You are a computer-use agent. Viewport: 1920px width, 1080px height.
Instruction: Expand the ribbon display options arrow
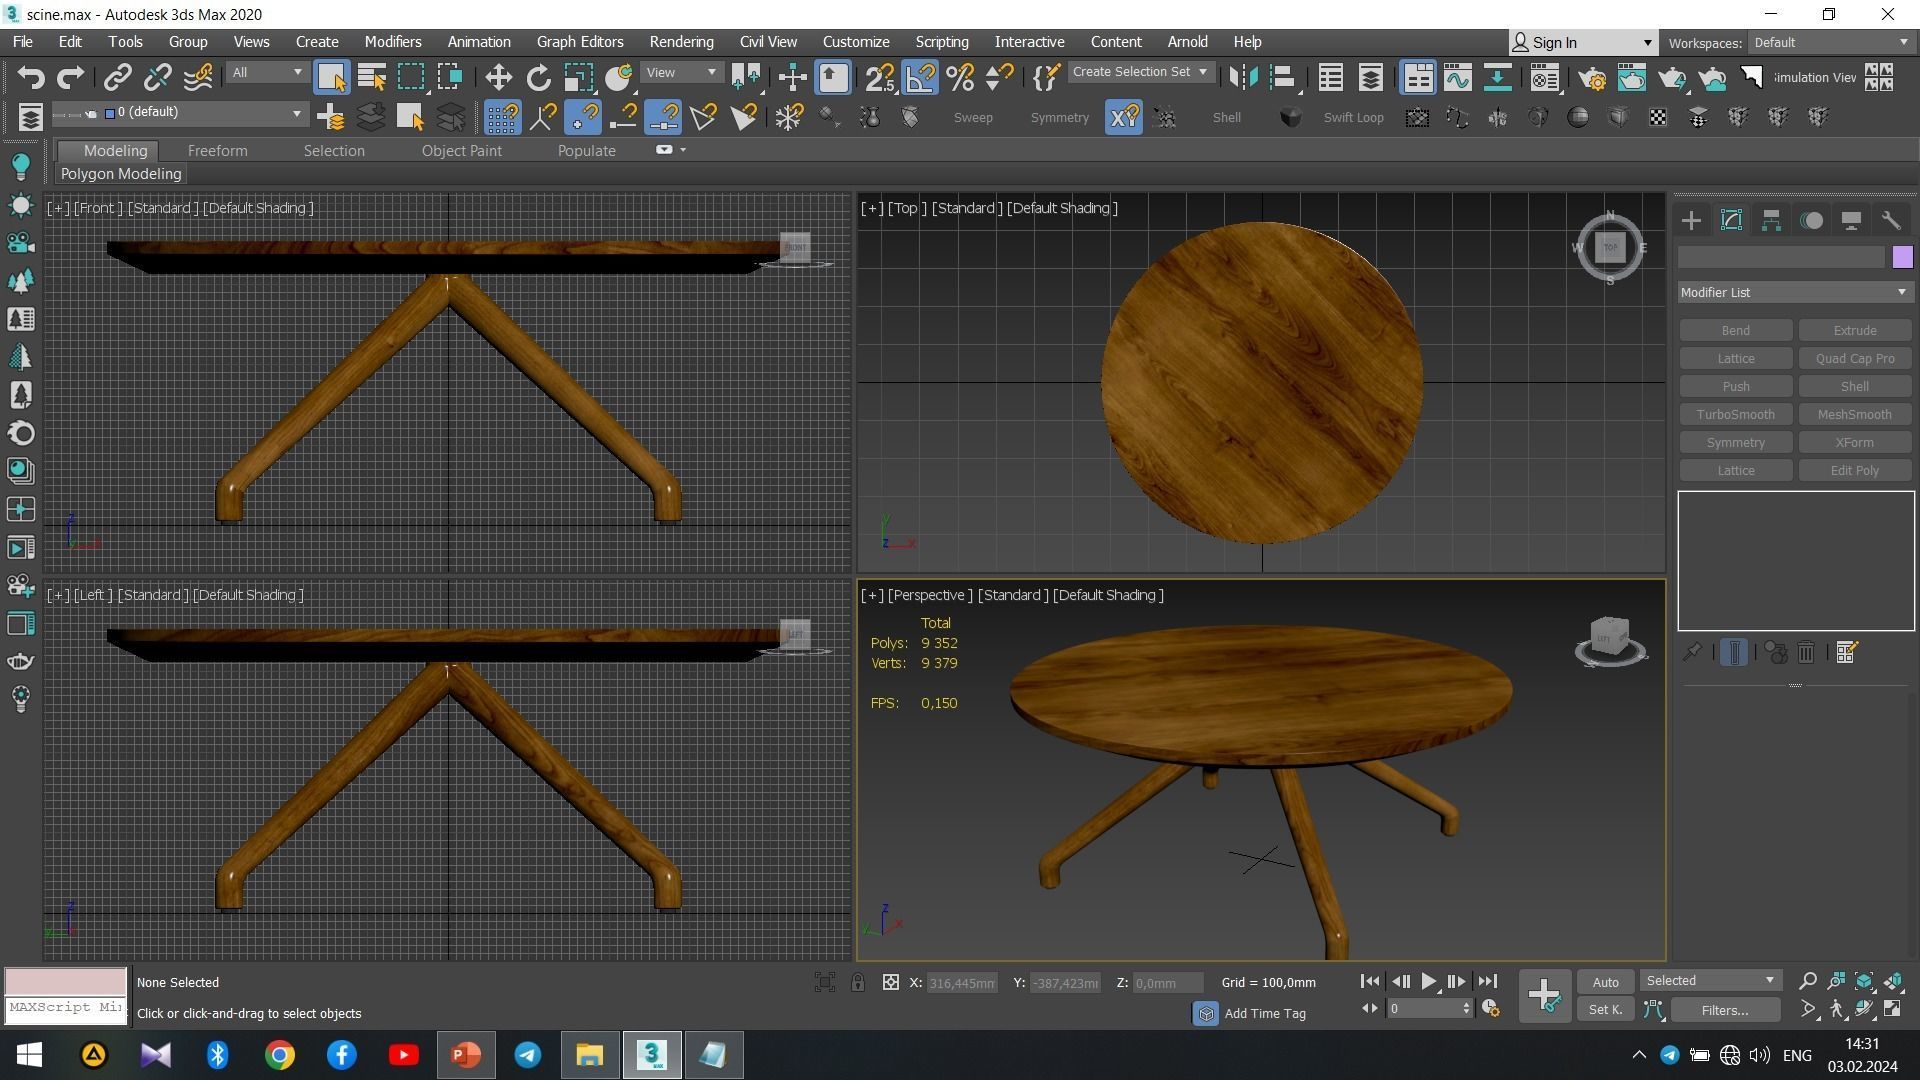[x=683, y=150]
